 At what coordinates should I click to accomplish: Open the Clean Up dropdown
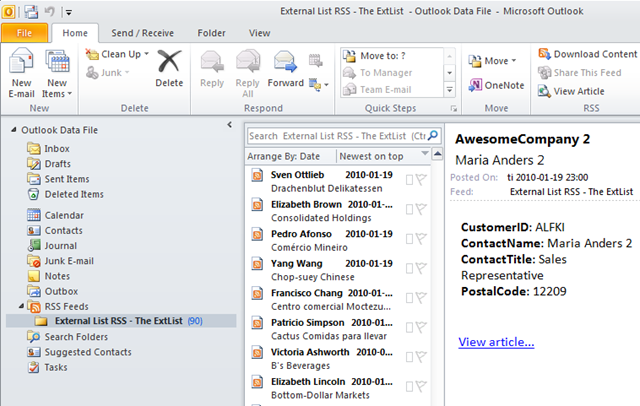(118, 54)
